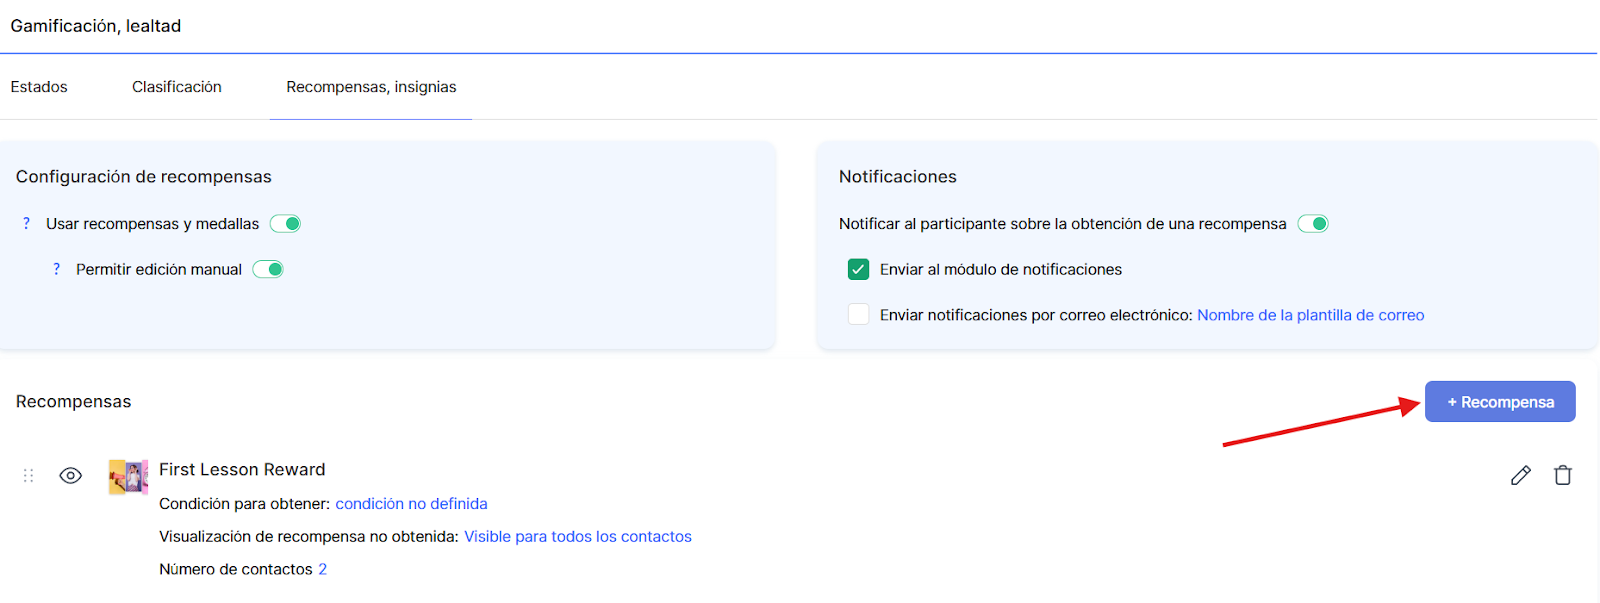Delete First Lesson Reward via trash icon
Image resolution: width=1600 pixels, height=603 pixels.
(x=1562, y=476)
